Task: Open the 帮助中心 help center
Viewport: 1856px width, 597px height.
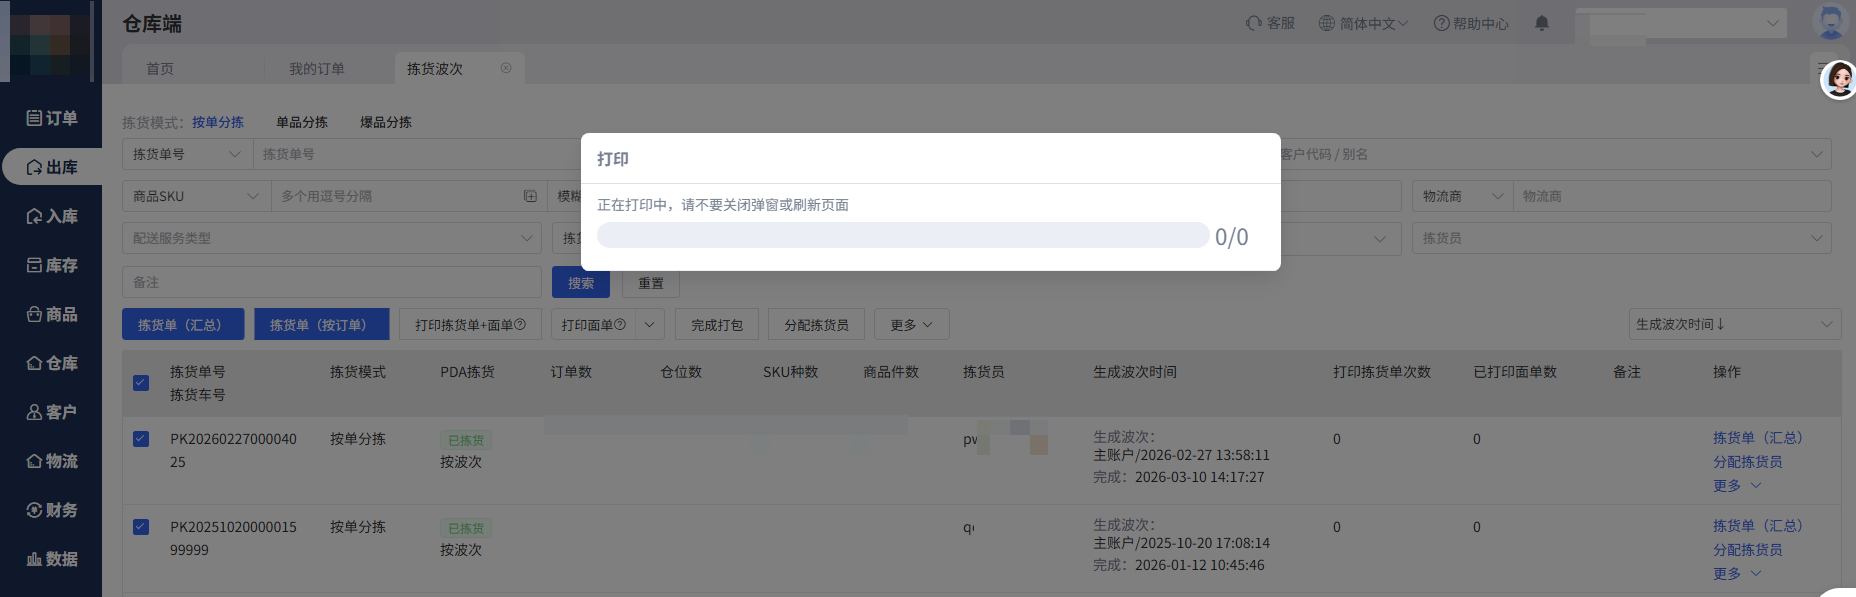Action: click(x=1470, y=23)
